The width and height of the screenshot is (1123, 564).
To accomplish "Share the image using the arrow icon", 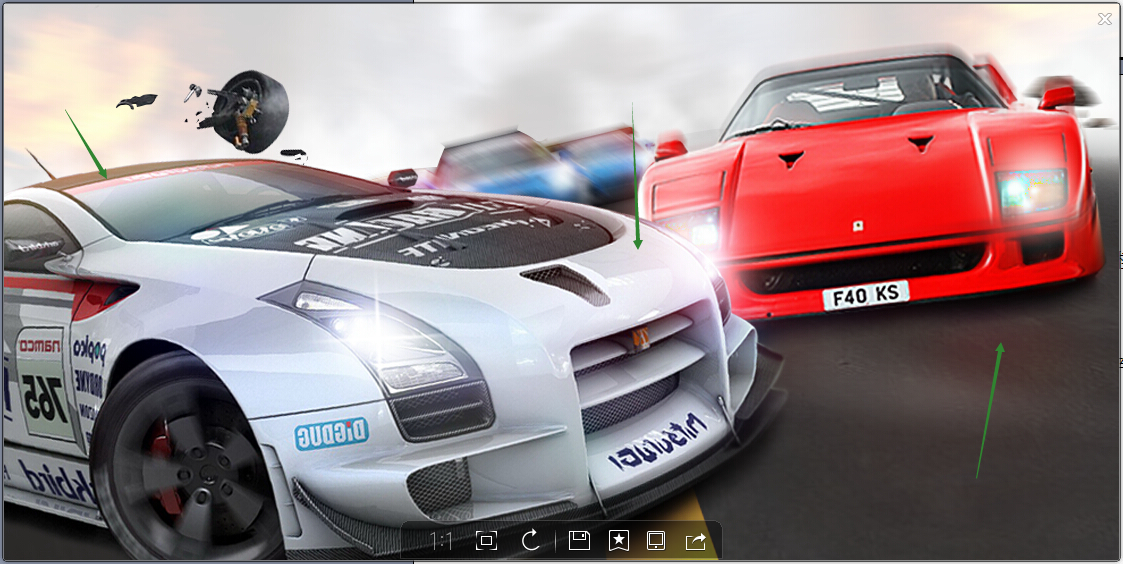I will pos(695,541).
